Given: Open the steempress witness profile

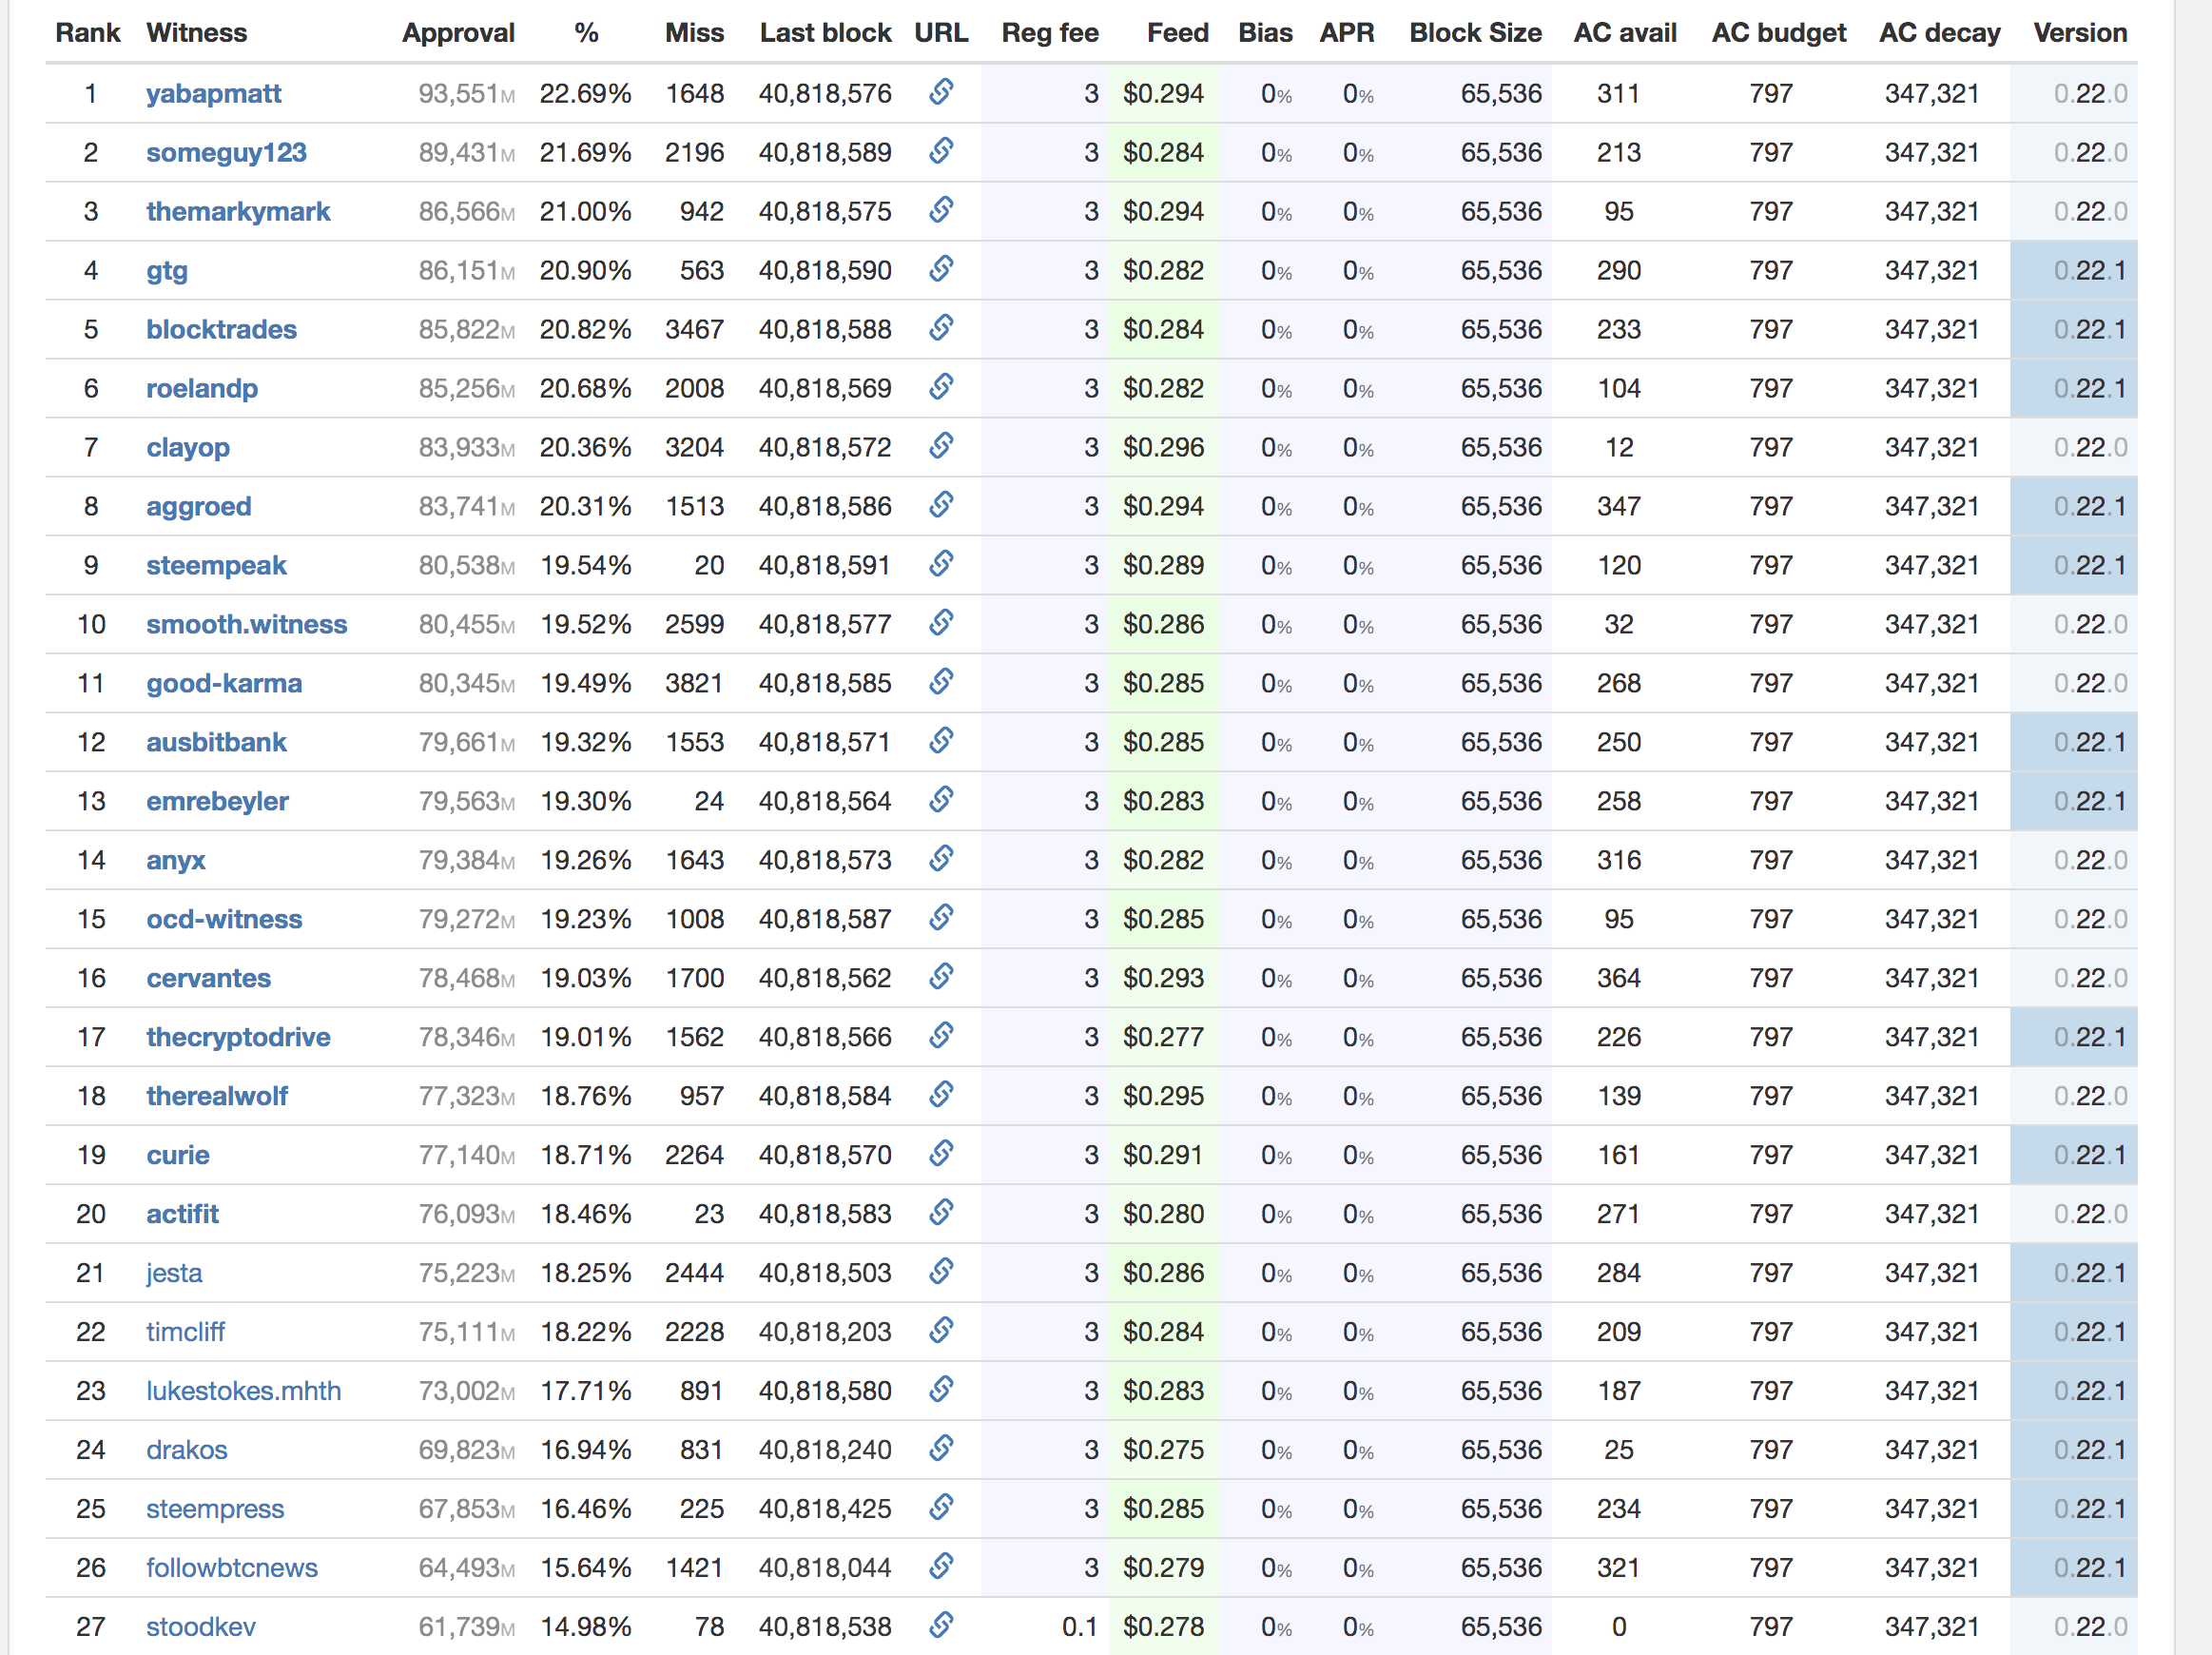Looking at the screenshot, I should (215, 1510).
